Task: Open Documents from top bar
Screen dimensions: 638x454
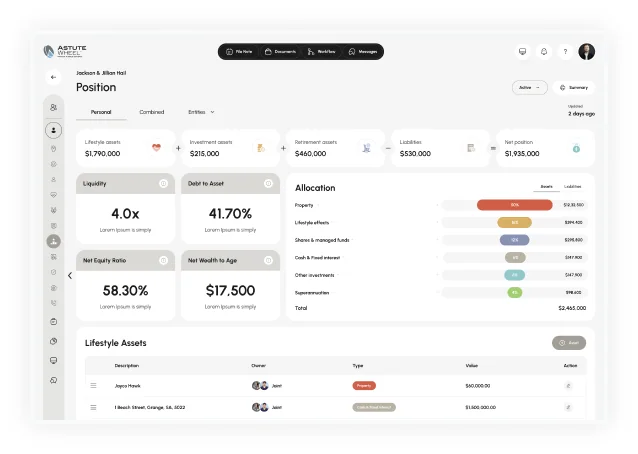Action: [x=280, y=52]
